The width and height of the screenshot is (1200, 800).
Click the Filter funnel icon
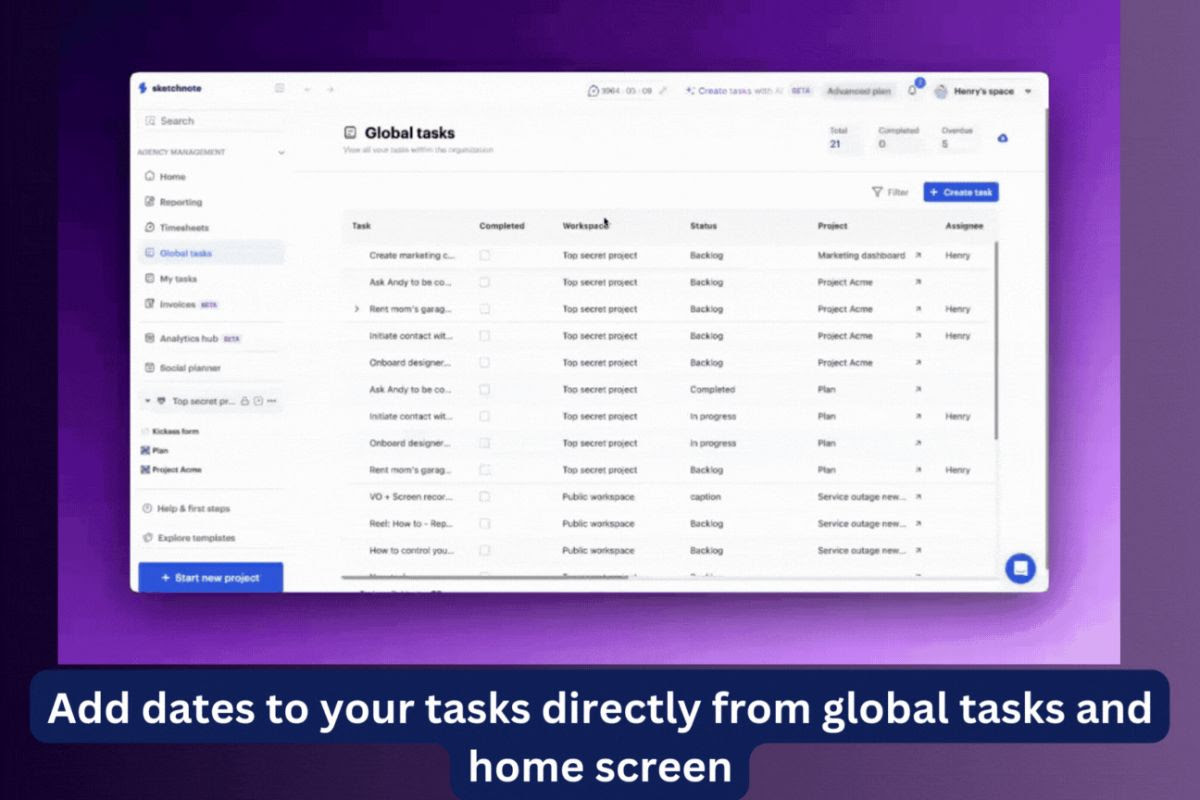pos(877,192)
